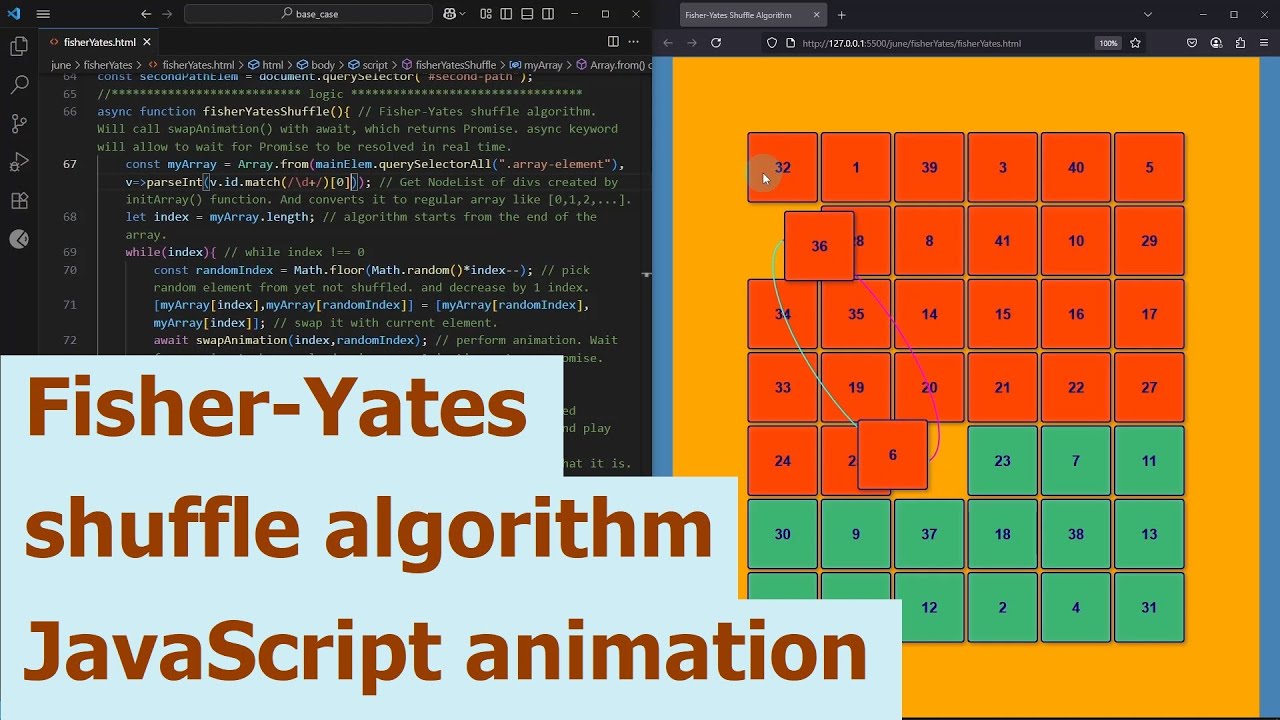
Task: Open Firefox Extensions puzzle icon
Action: pyautogui.click(x=1240, y=43)
